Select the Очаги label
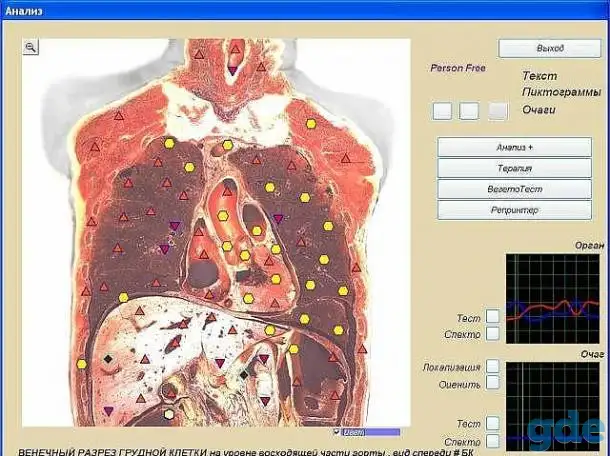This screenshot has height=456, width=610. click(x=539, y=110)
